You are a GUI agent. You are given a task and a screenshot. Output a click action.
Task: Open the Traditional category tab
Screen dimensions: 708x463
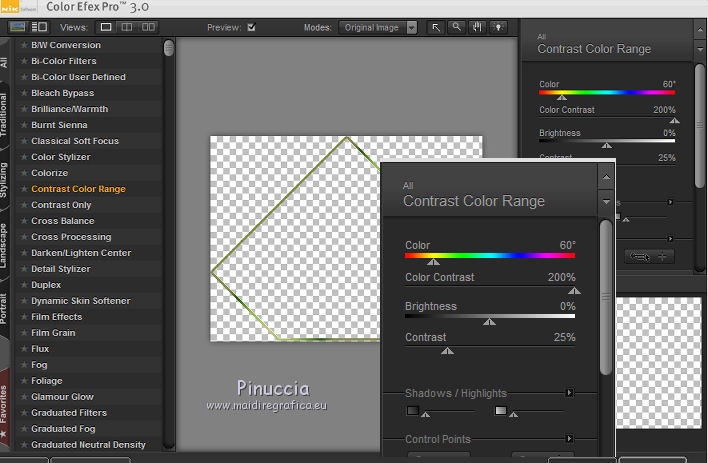click(4, 115)
